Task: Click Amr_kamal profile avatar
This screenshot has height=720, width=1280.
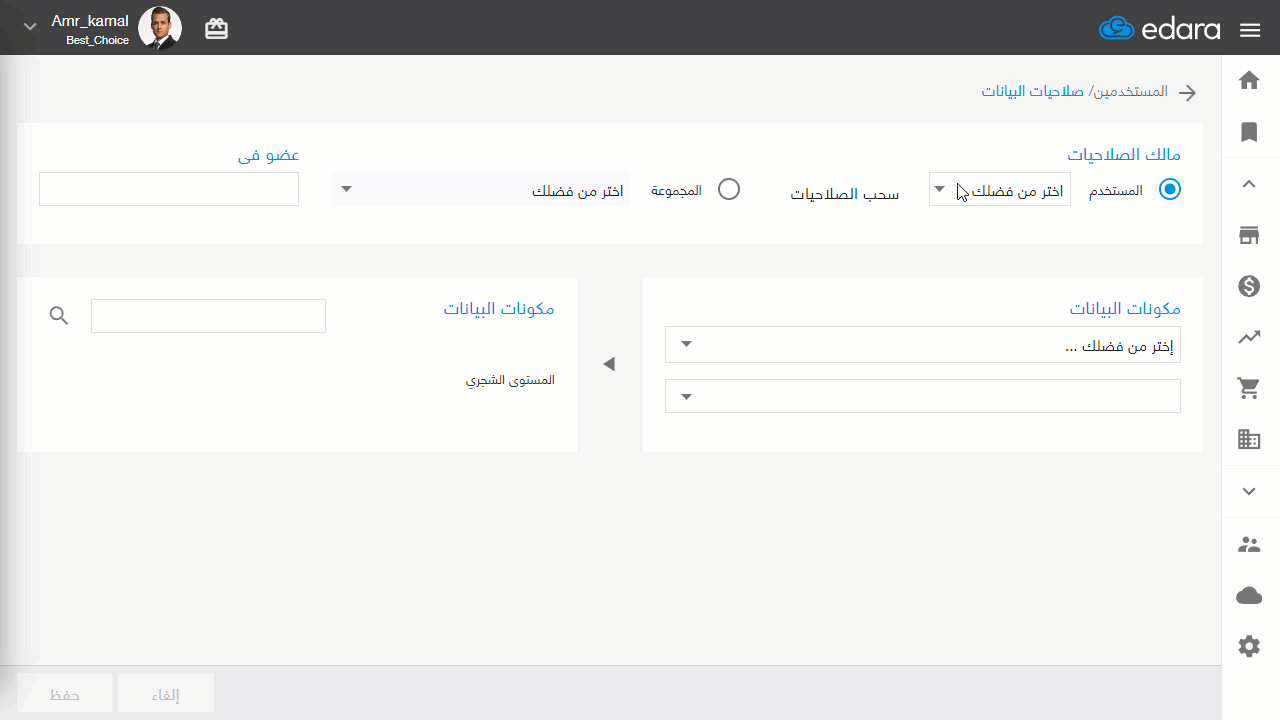Action: coord(160,28)
